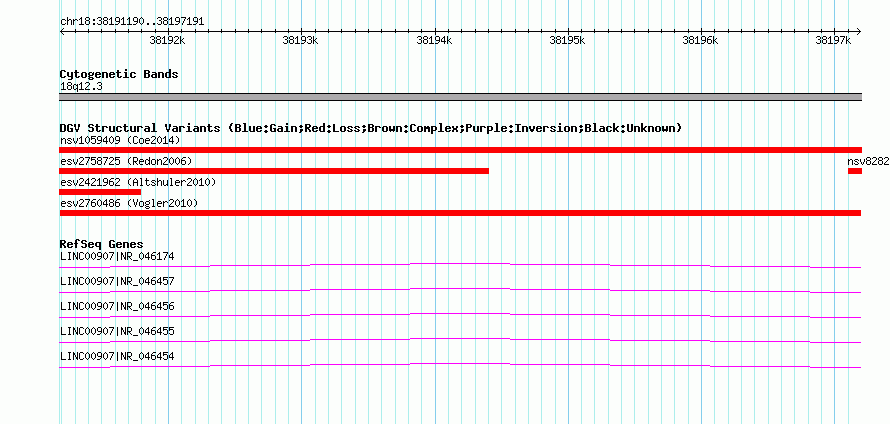Open the LINC00907|NR_046455 transcript label
The image size is (890, 424).
coord(117,331)
